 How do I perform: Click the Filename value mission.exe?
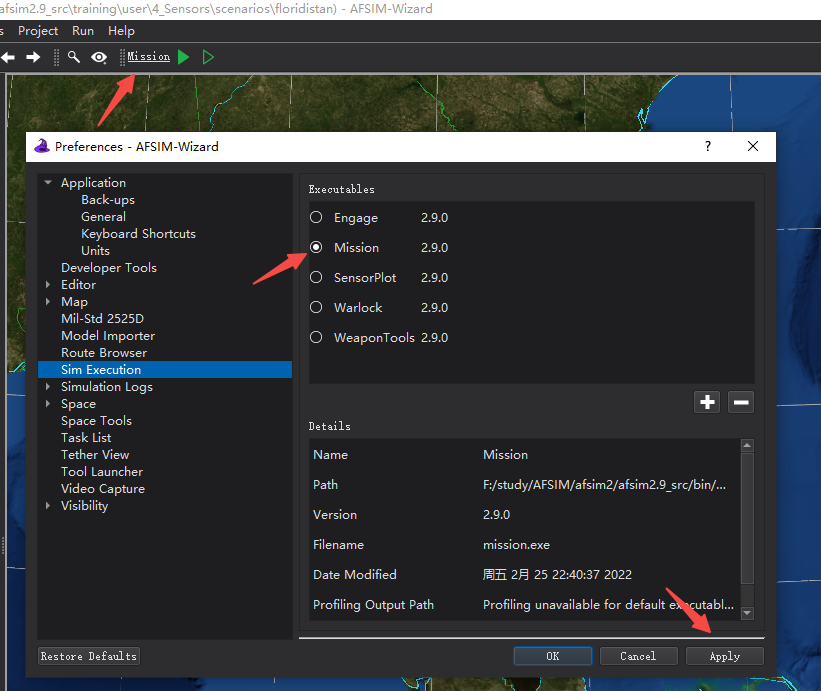[516, 544]
